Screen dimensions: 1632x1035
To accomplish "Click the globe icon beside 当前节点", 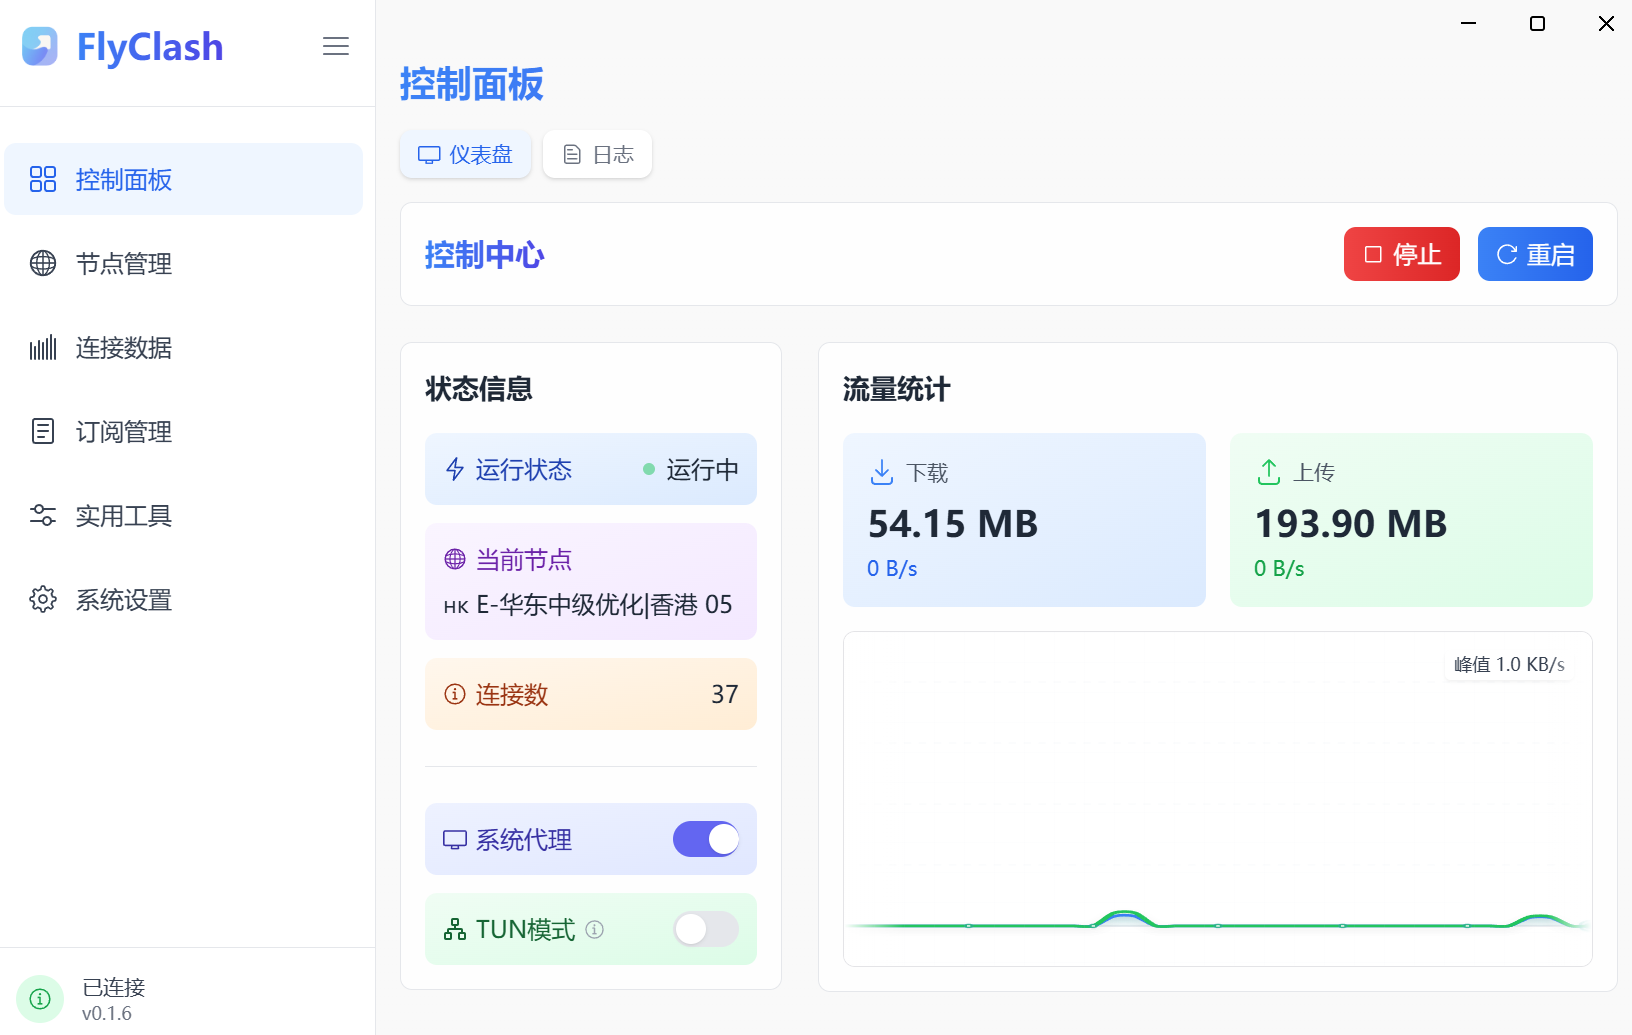I will (455, 559).
